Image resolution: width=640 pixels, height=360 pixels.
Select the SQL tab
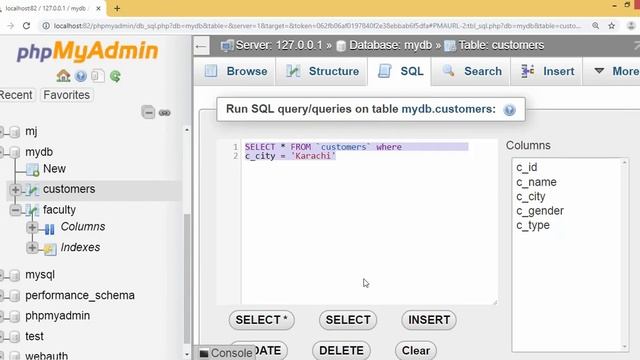400,71
